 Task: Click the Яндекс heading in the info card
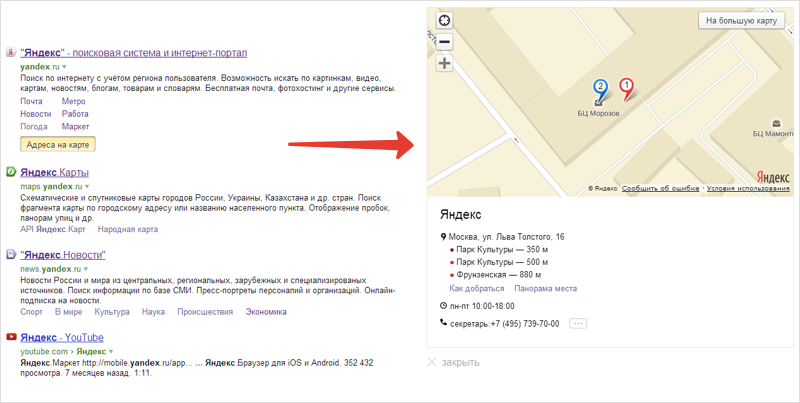point(460,215)
